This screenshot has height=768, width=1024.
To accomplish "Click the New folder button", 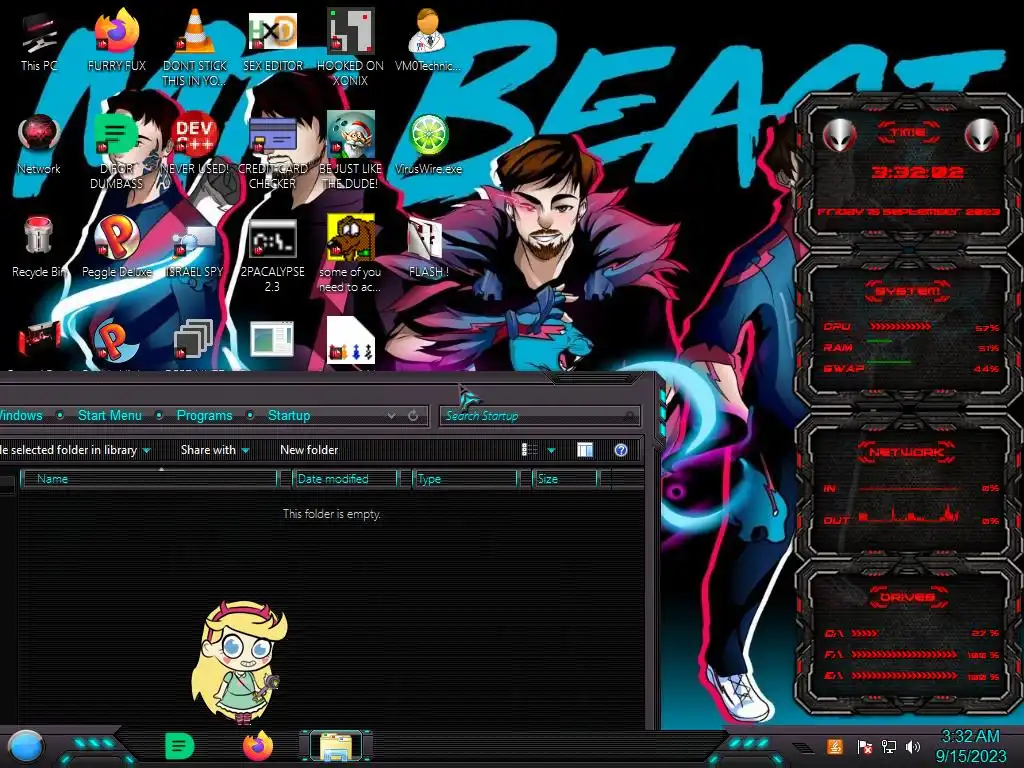I will click(x=309, y=450).
